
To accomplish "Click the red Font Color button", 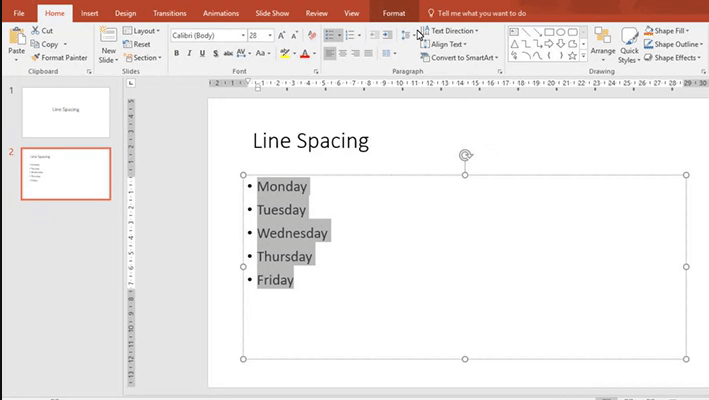I will (x=305, y=53).
